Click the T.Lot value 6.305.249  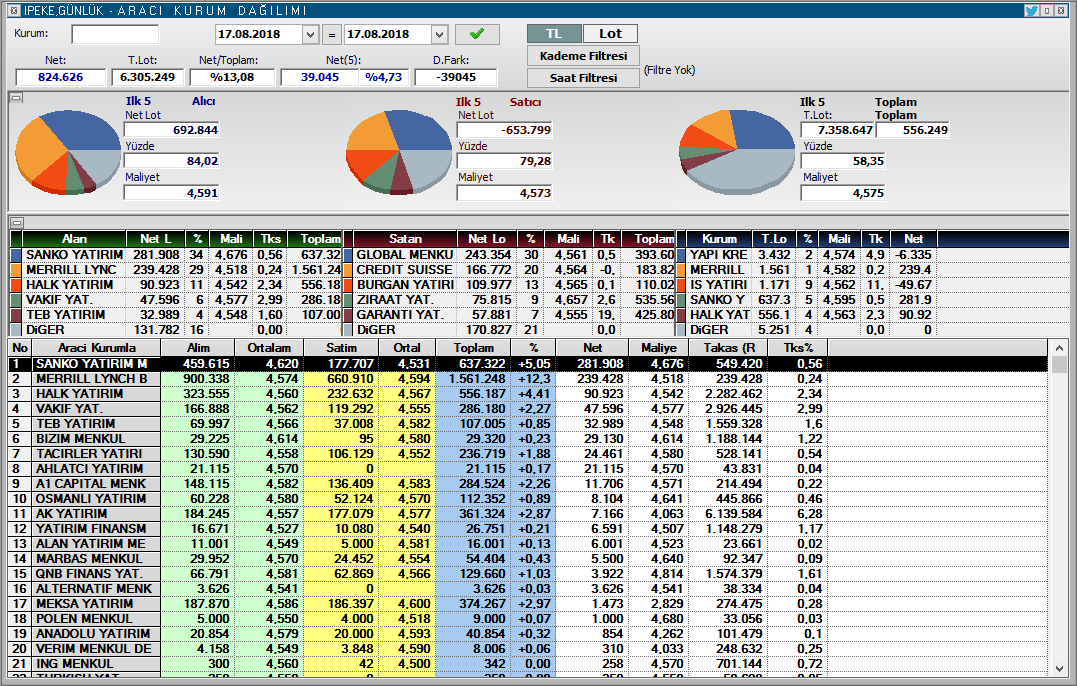pyautogui.click(x=148, y=77)
